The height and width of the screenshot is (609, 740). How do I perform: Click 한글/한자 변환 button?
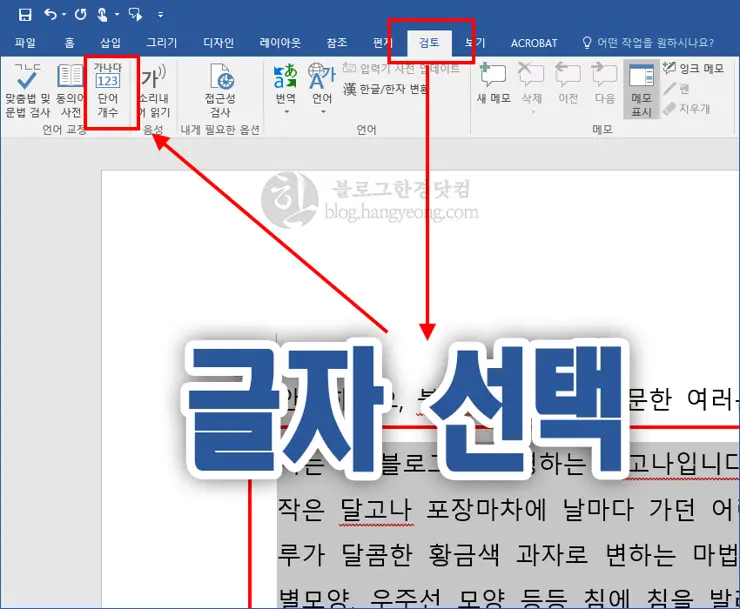[386, 88]
